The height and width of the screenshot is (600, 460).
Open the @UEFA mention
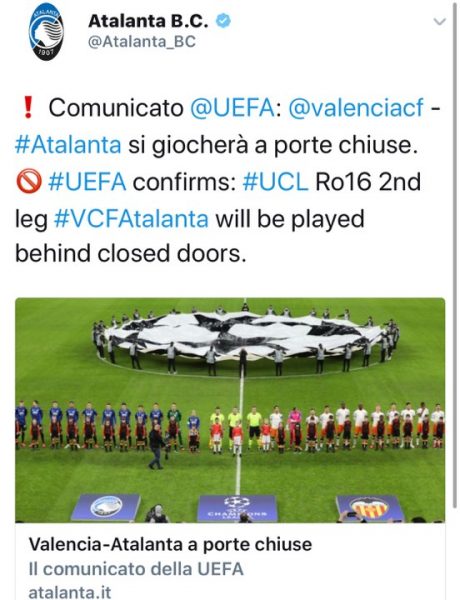pyautogui.click(x=232, y=108)
